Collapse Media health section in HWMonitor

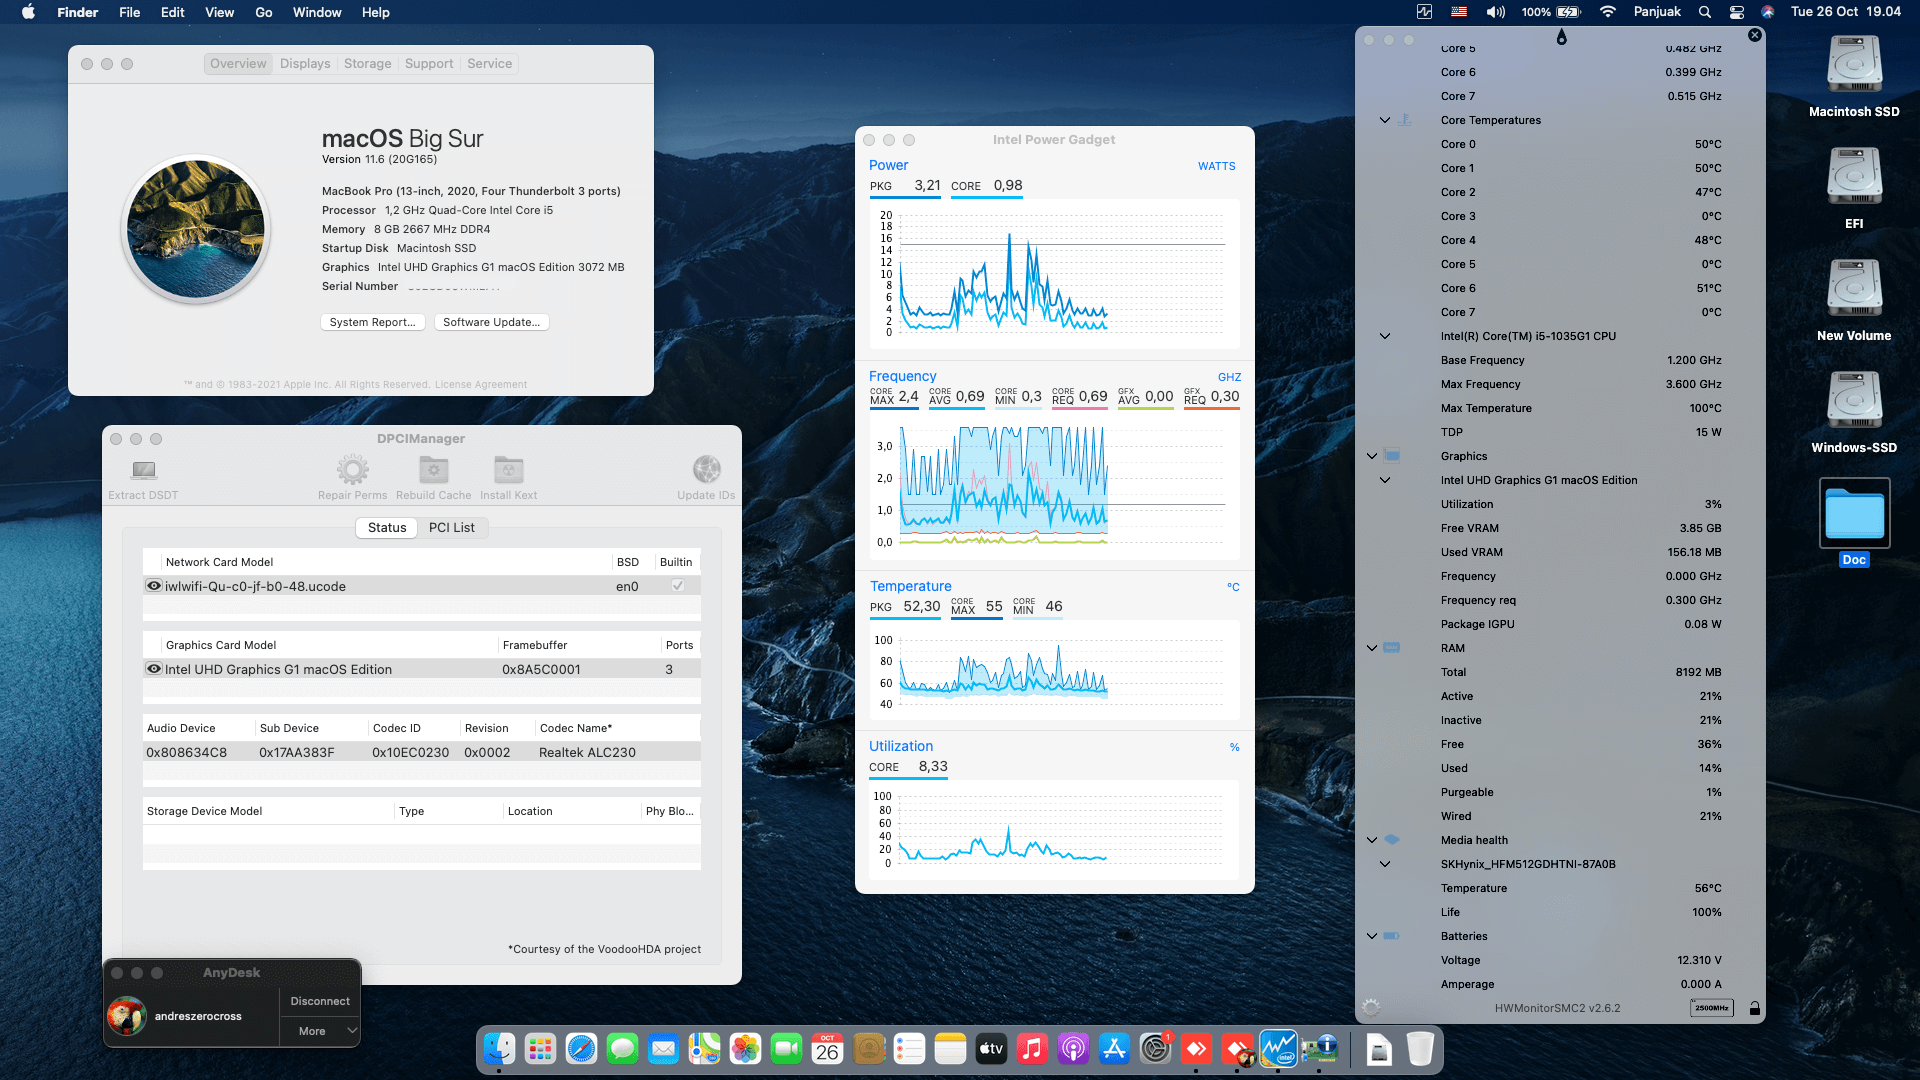click(x=1372, y=840)
